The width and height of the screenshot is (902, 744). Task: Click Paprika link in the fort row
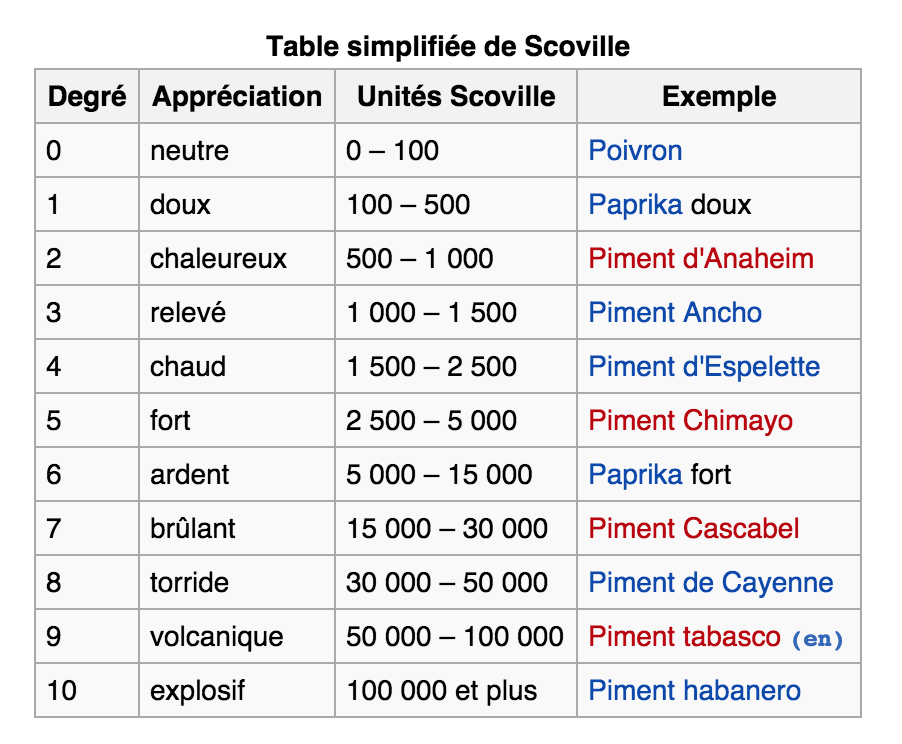(x=635, y=475)
